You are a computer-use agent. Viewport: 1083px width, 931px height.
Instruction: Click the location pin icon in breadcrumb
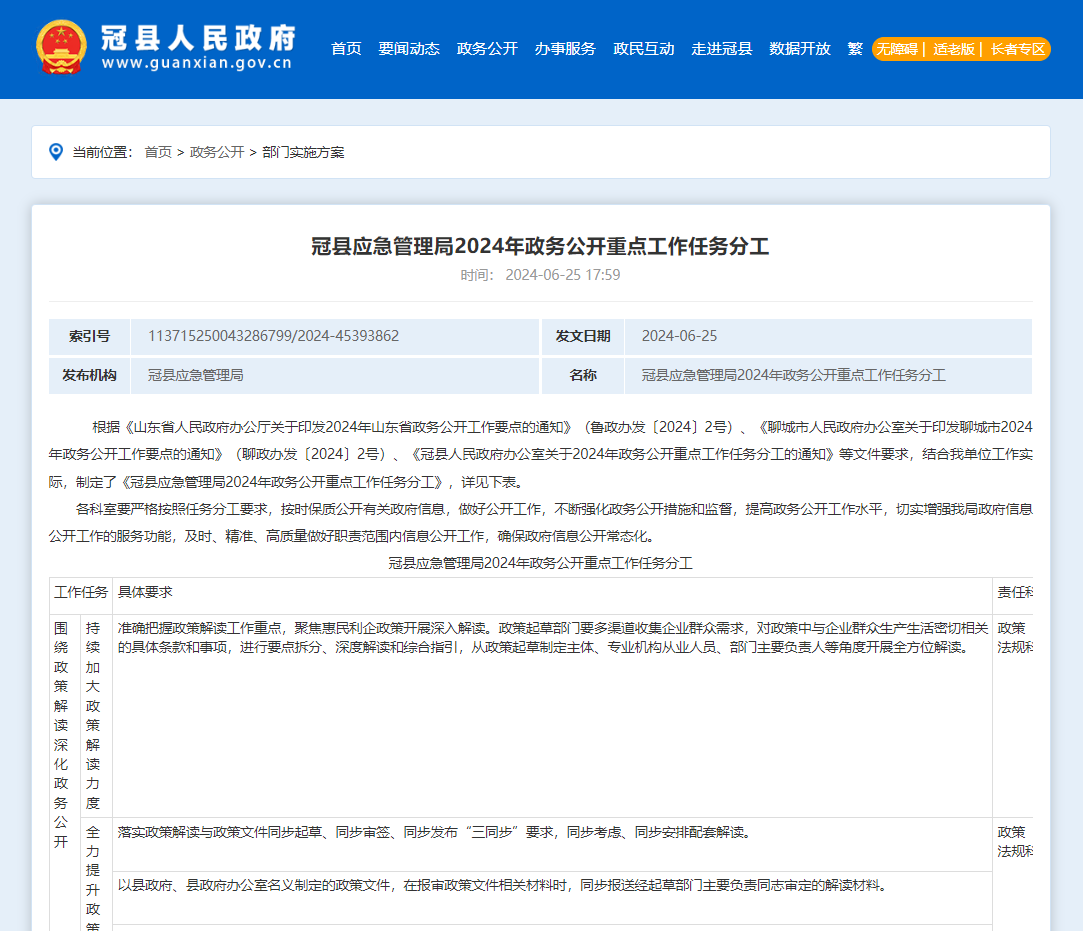pos(56,152)
